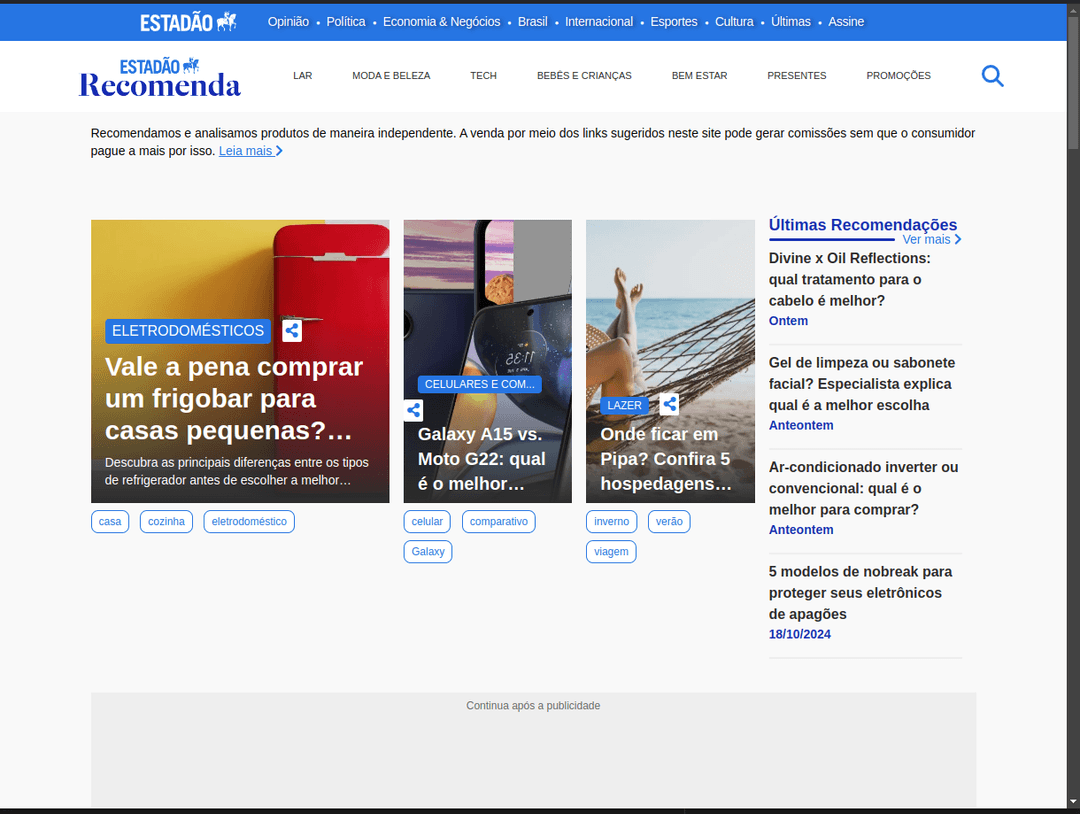Click the 'inverno' tag
This screenshot has height=814, width=1080.
[611, 522]
